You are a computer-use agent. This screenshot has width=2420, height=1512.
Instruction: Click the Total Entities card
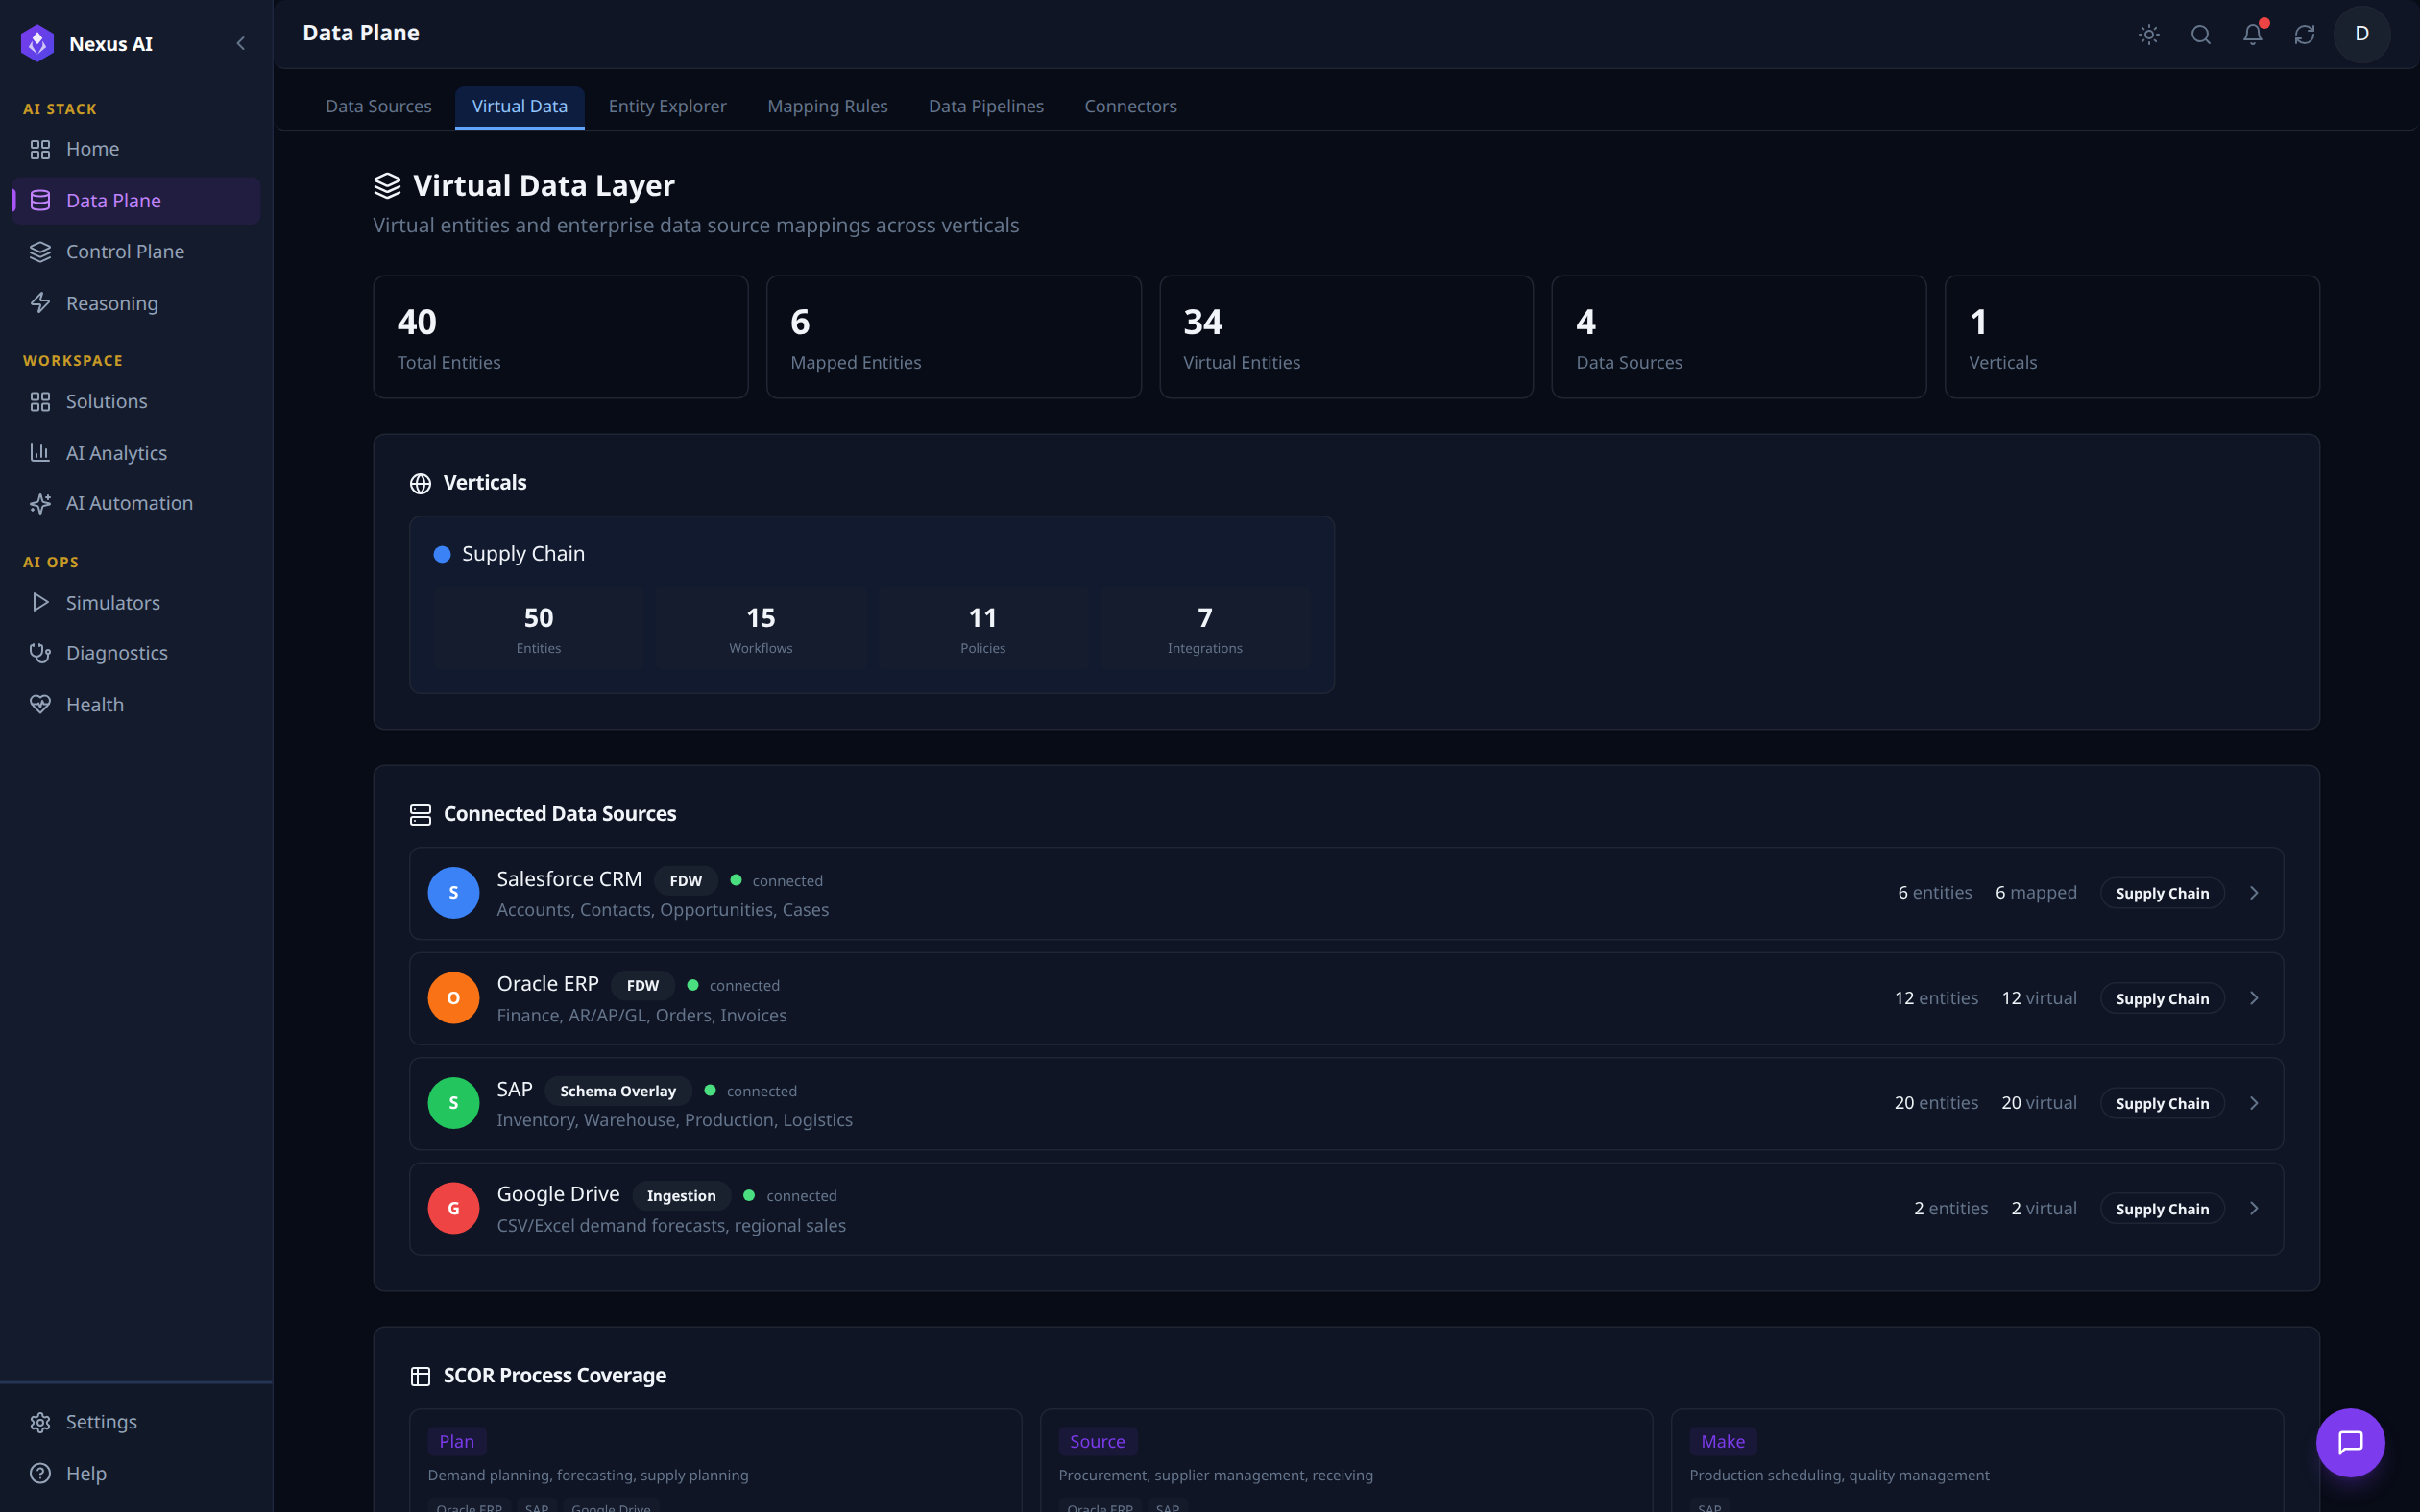click(x=561, y=337)
